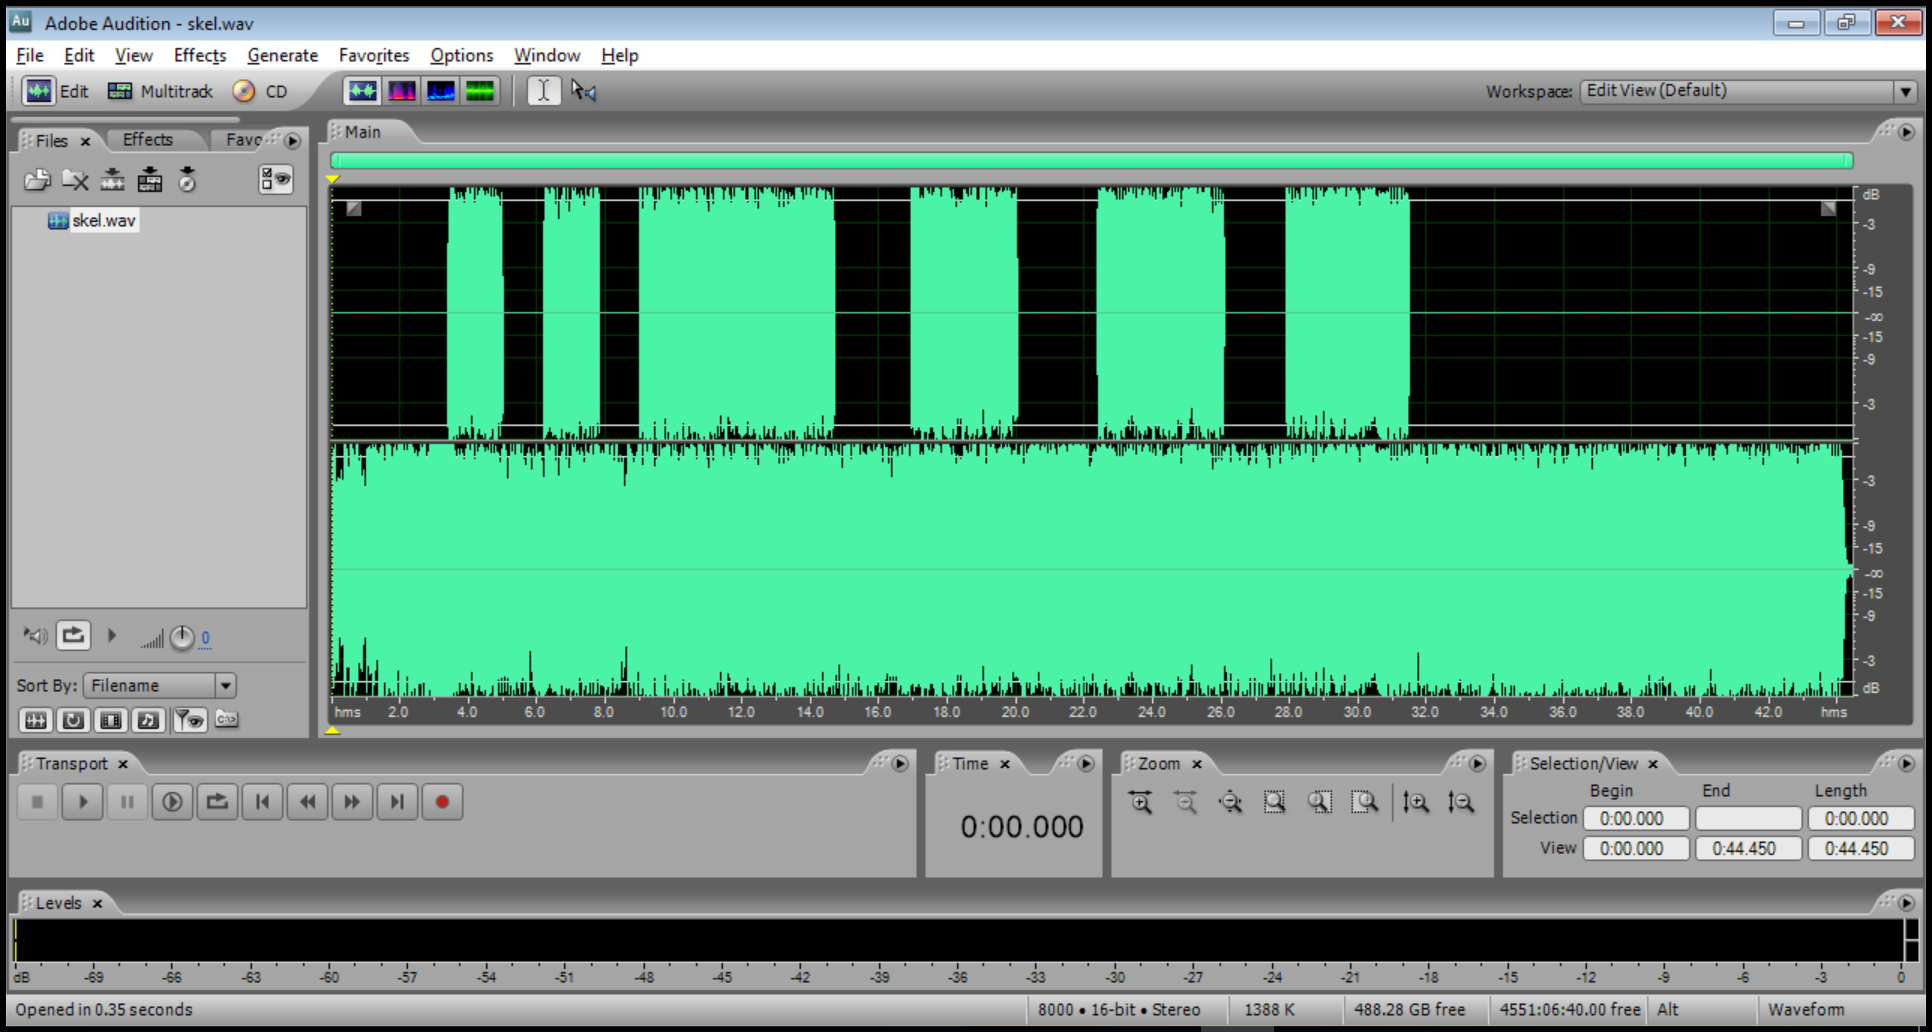Click Import File icon in Files panel

tap(37, 180)
